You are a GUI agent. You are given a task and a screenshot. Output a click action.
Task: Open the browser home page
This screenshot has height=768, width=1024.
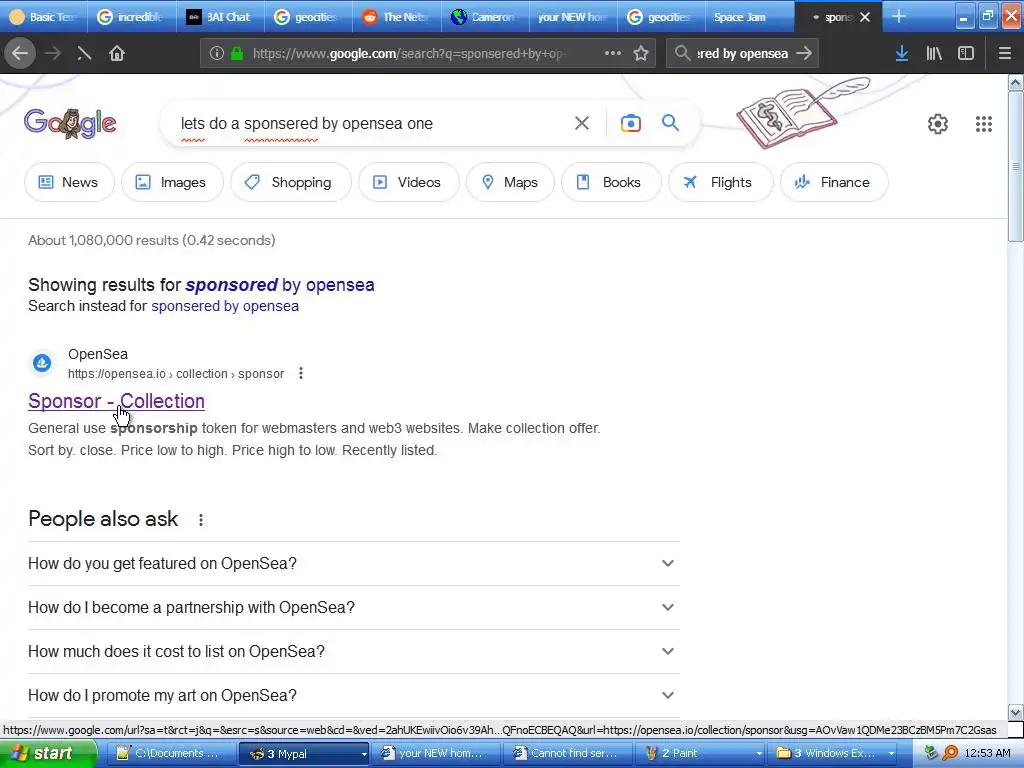pyautogui.click(x=117, y=53)
